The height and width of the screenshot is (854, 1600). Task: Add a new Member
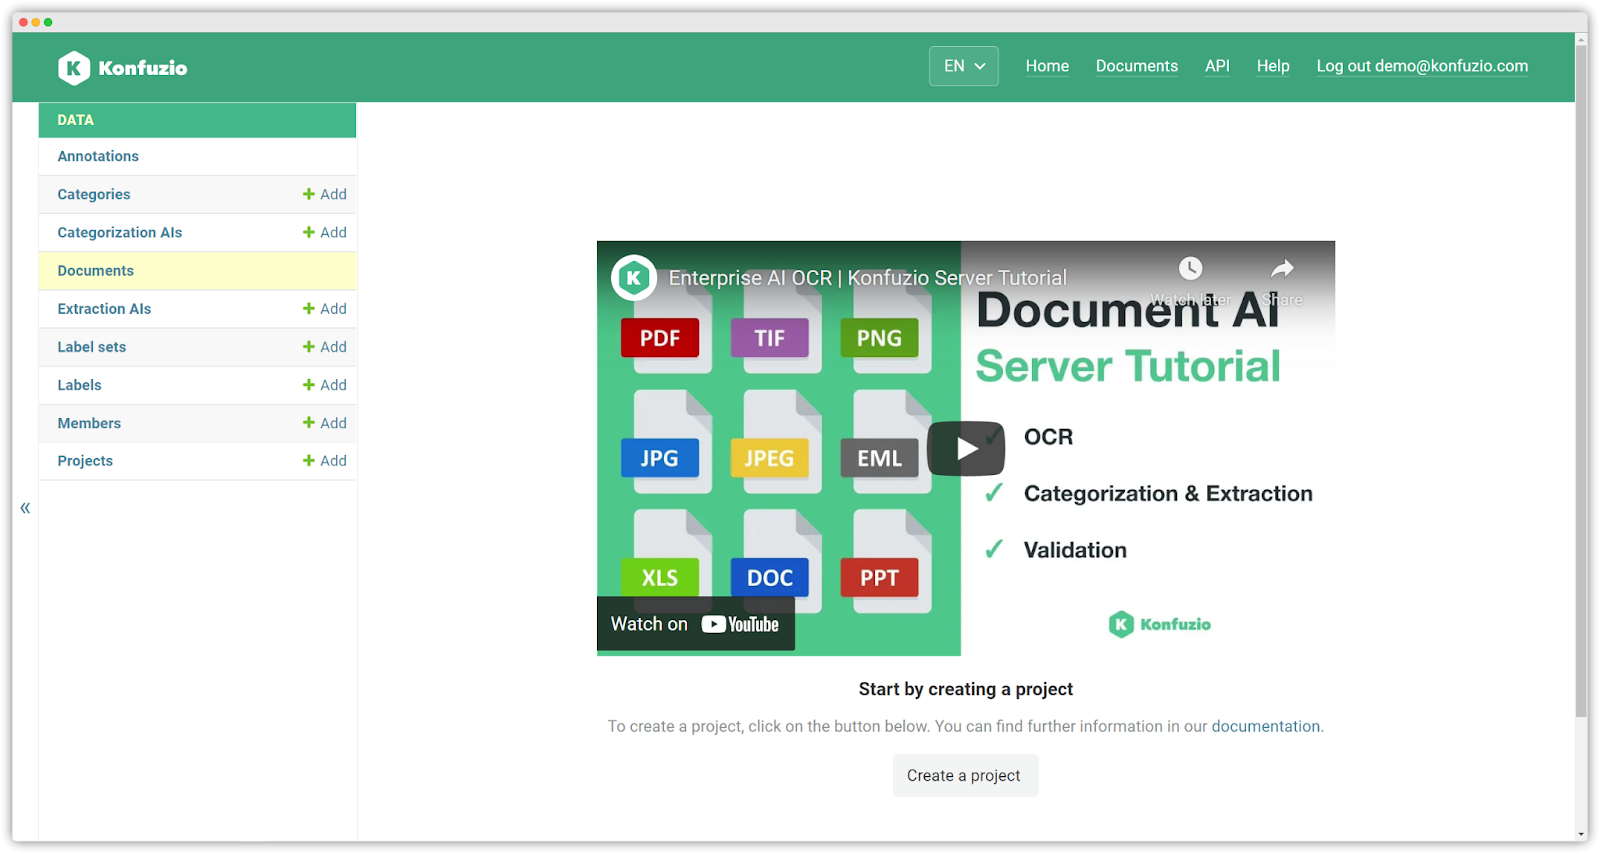325,423
